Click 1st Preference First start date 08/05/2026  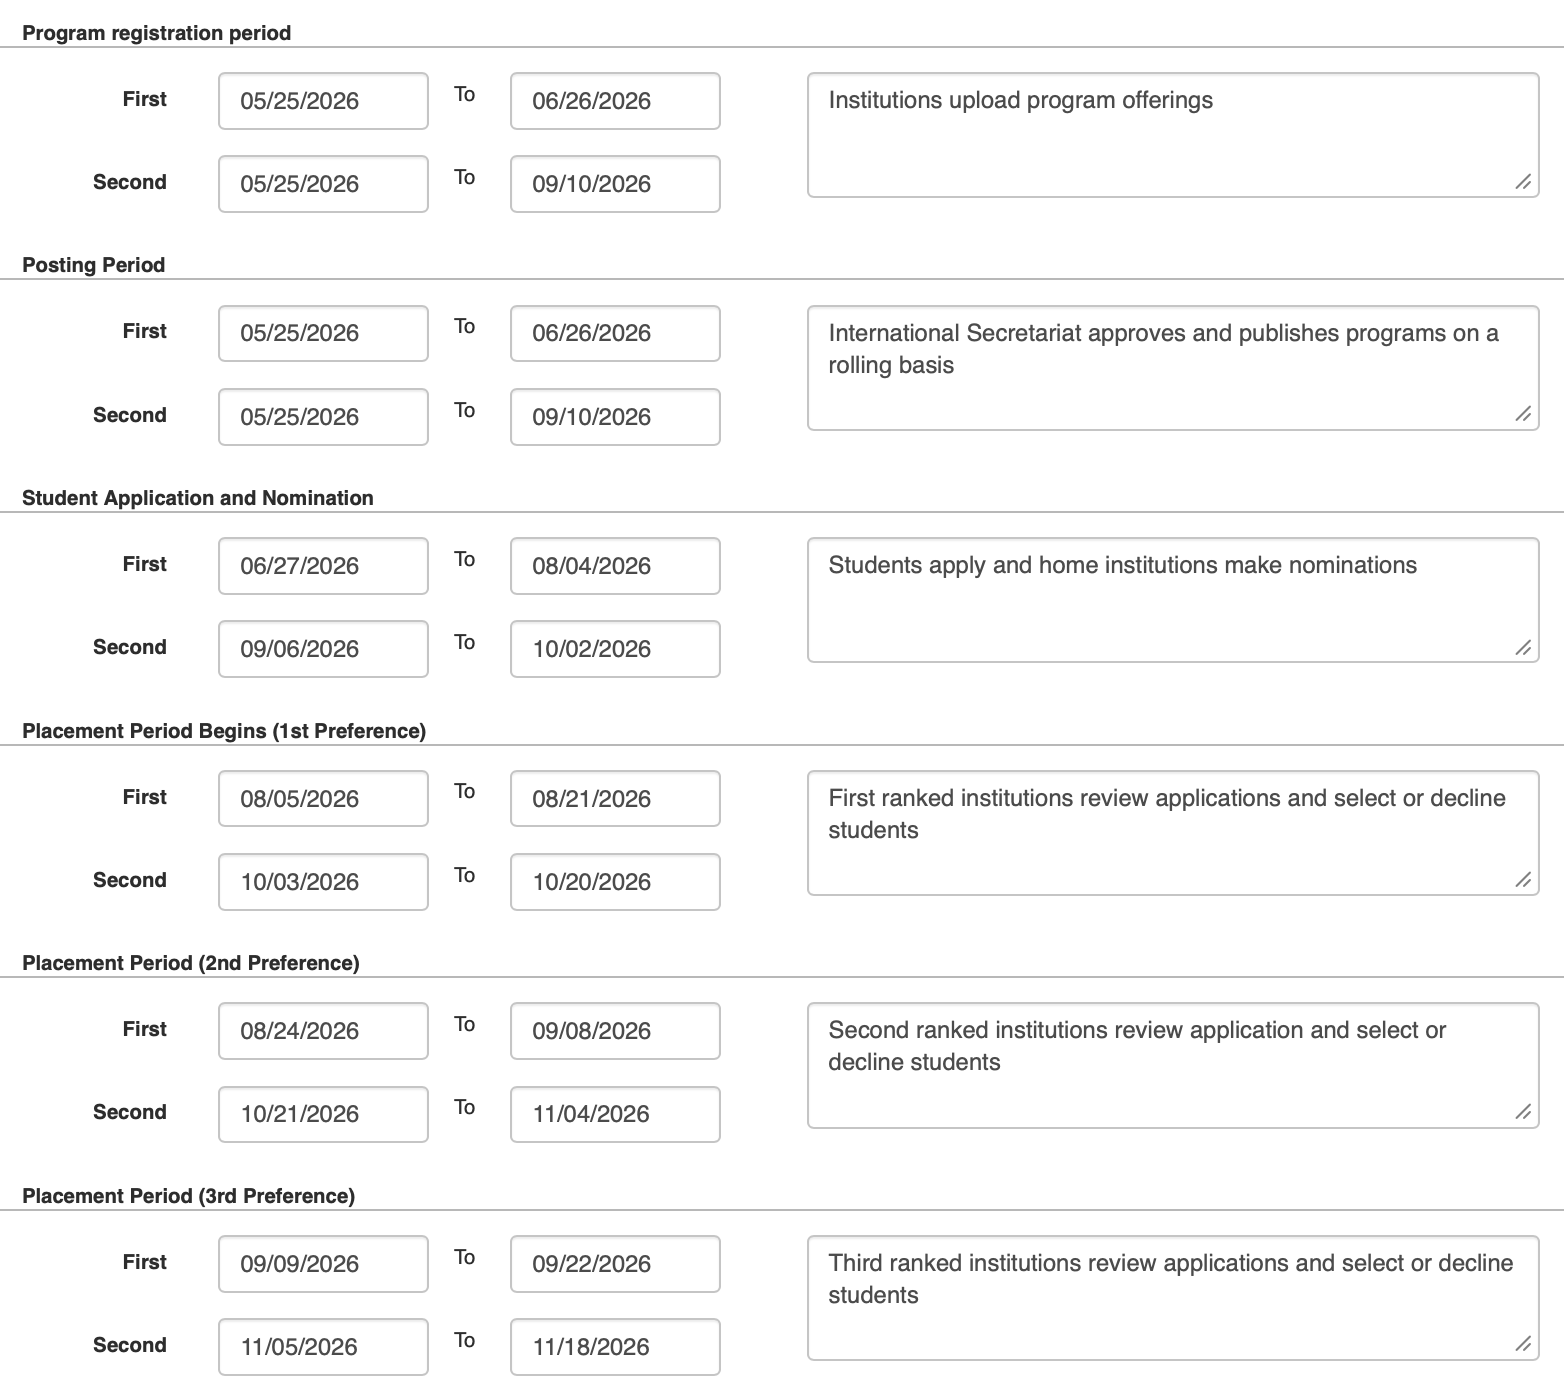pyautogui.click(x=323, y=799)
